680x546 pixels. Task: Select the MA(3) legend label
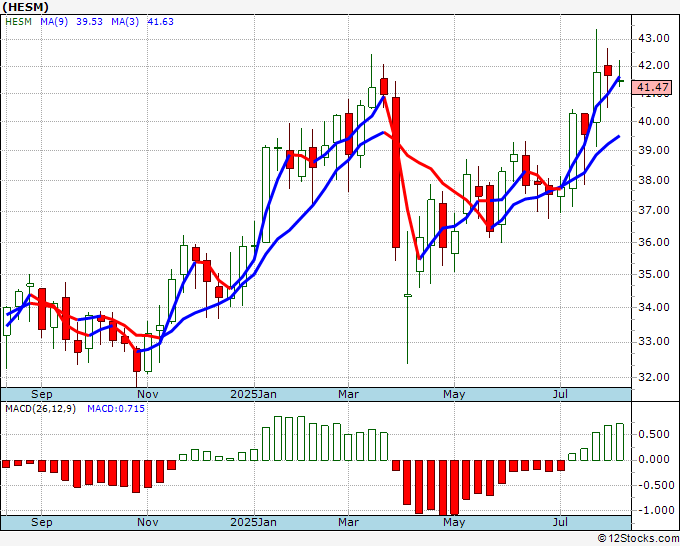pyautogui.click(x=125, y=21)
